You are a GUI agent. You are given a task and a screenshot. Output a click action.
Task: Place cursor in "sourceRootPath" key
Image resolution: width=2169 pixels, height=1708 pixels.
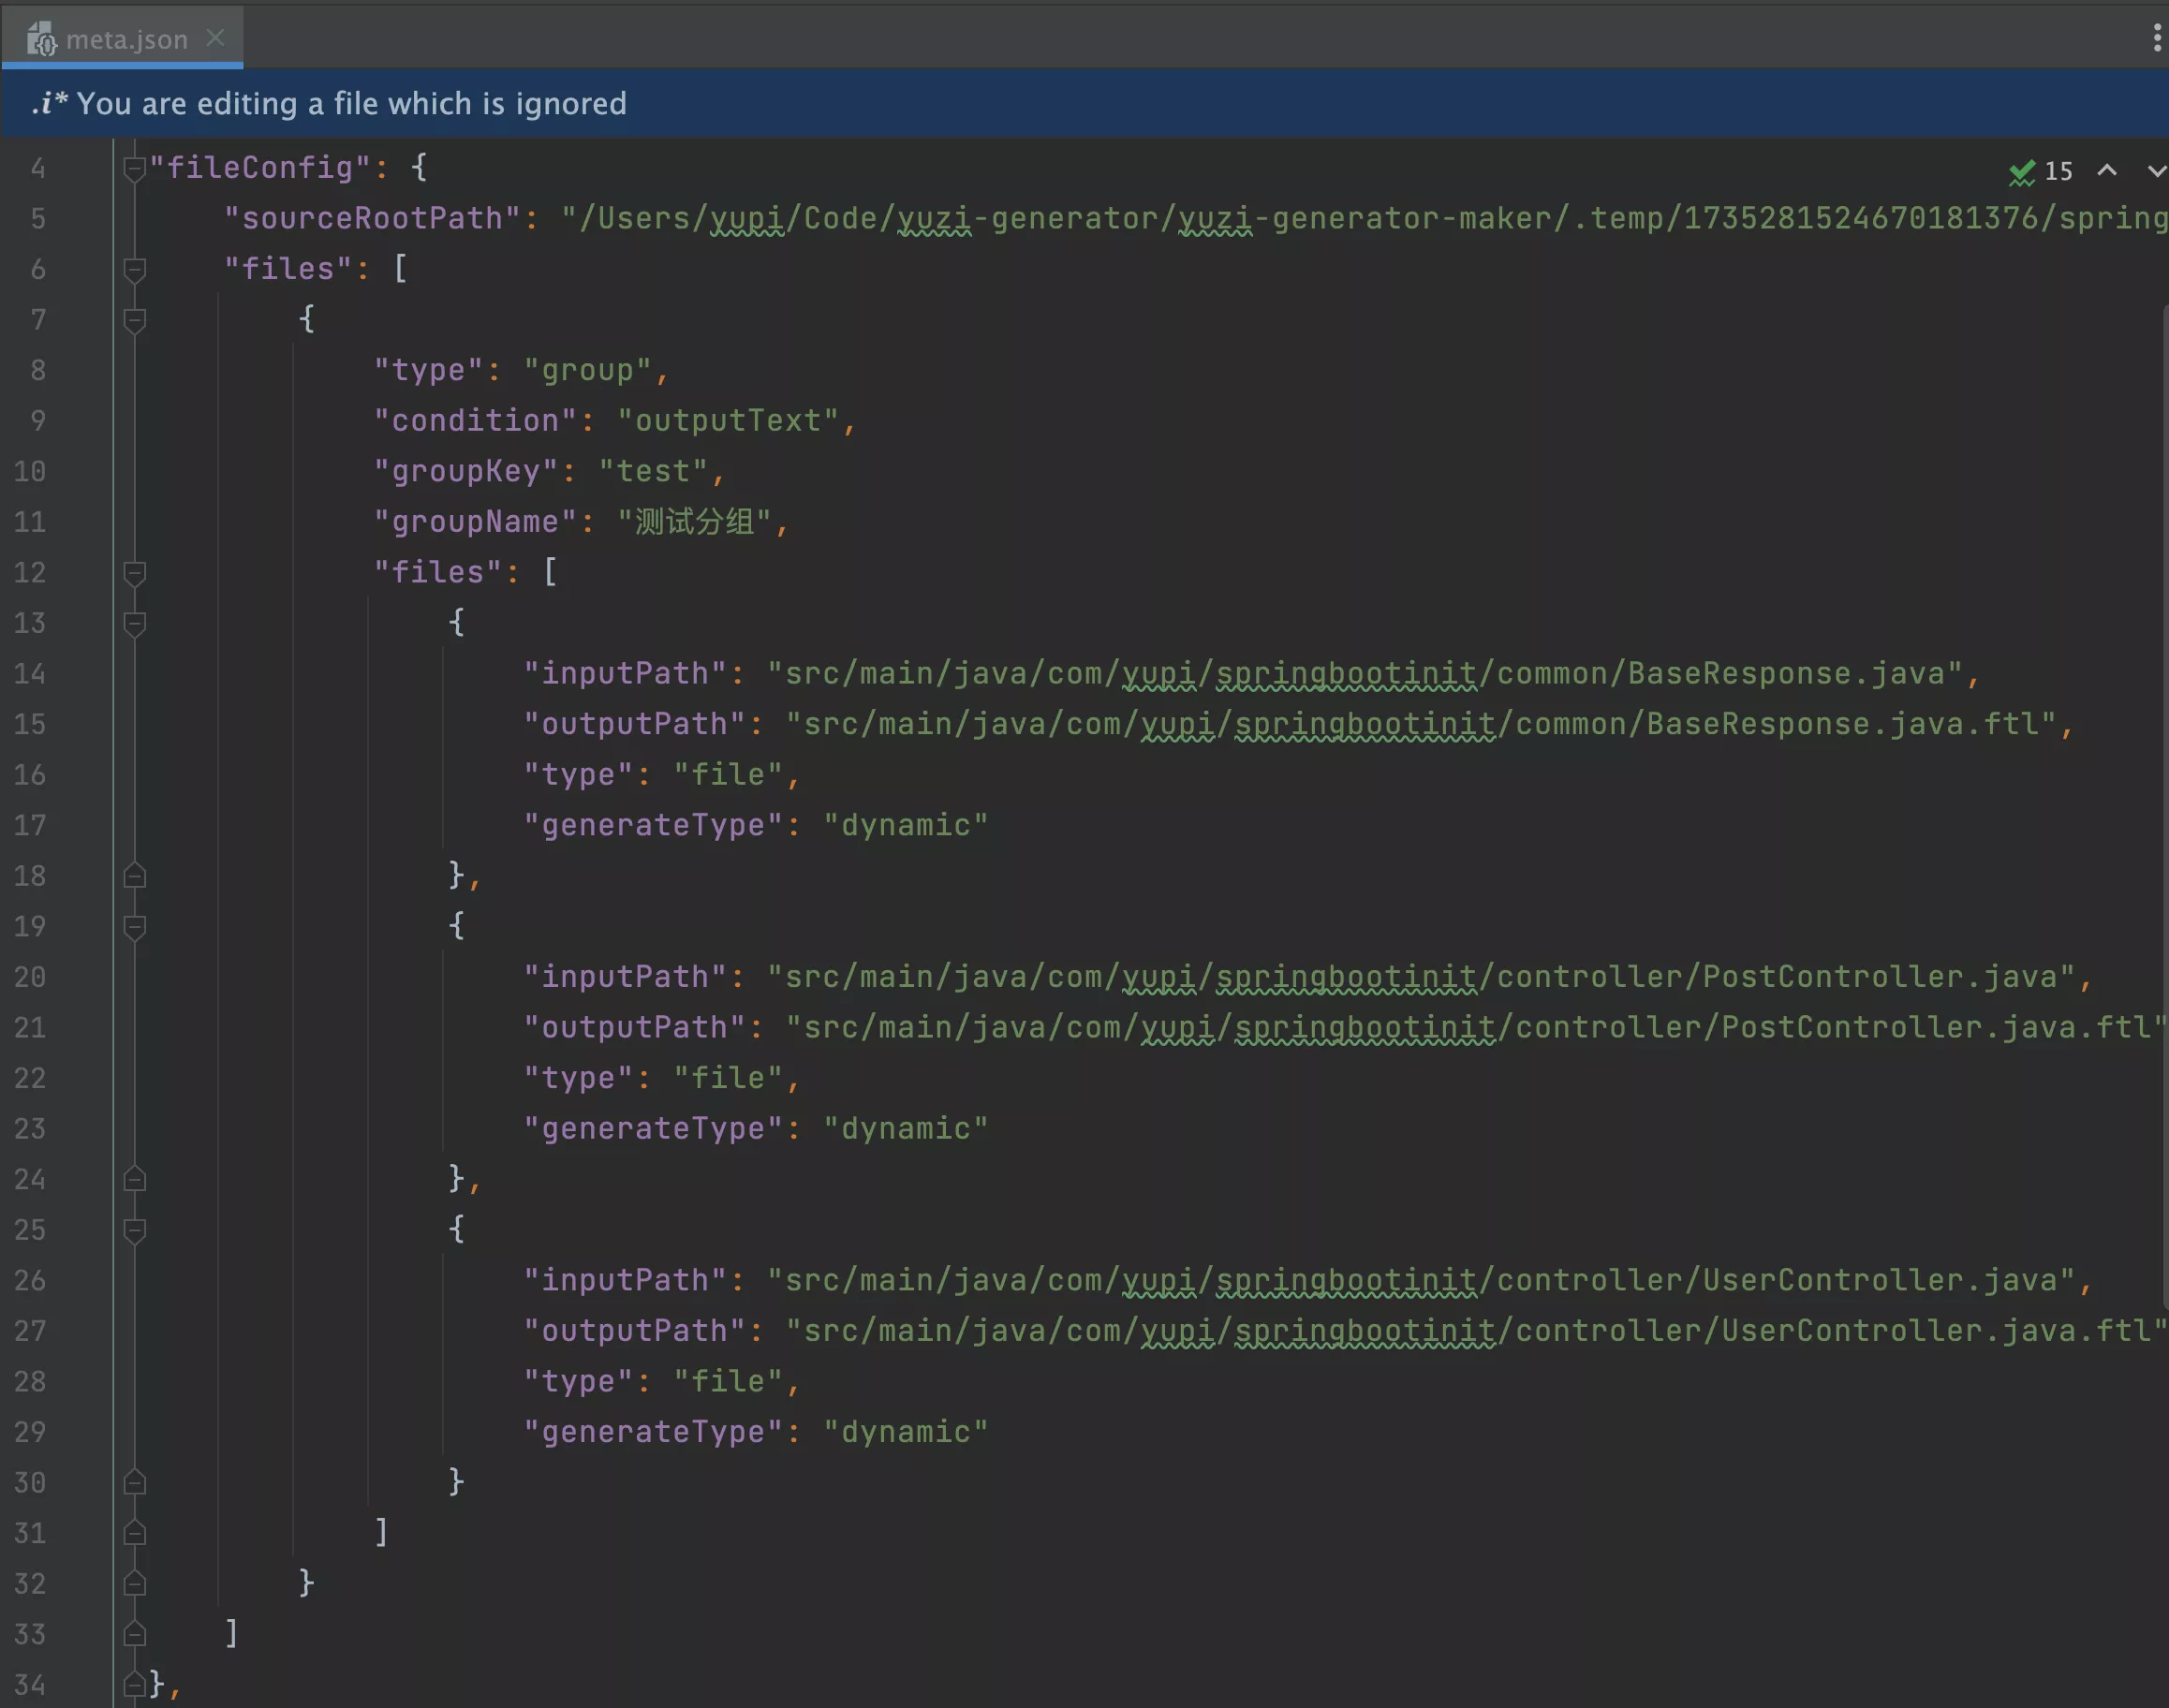point(373,218)
